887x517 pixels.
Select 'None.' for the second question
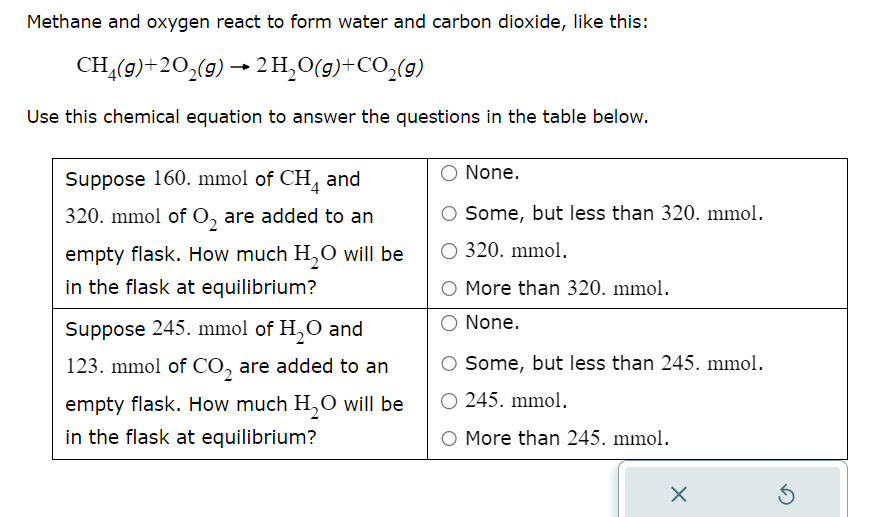449,323
